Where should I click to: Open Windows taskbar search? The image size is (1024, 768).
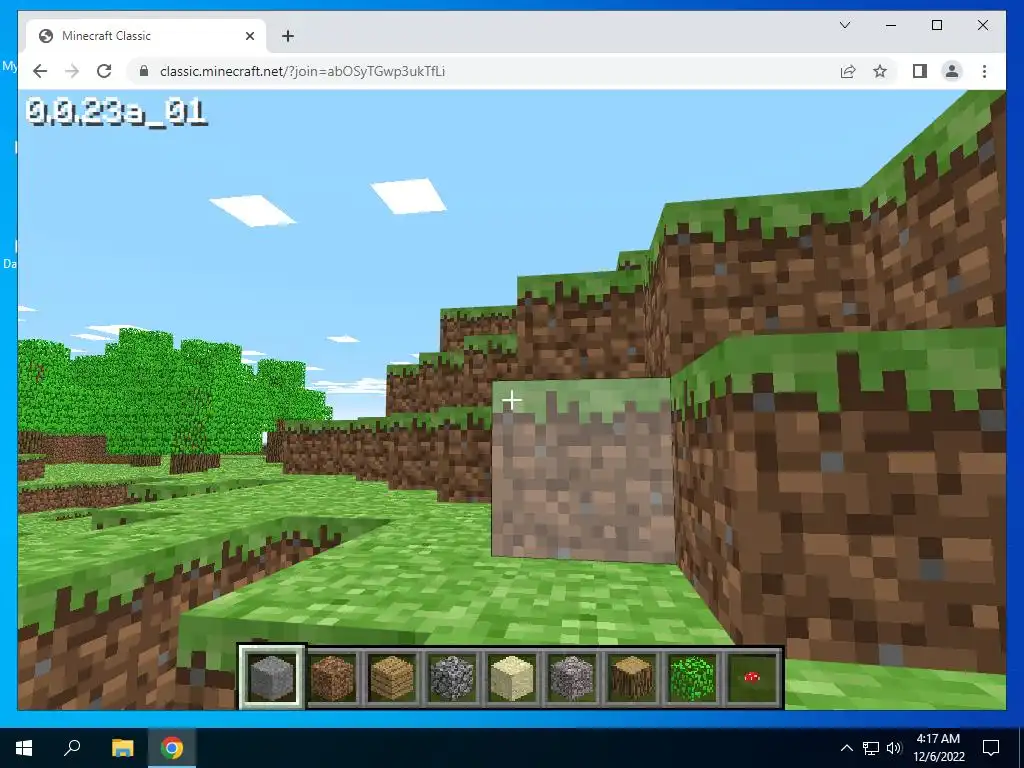72,748
